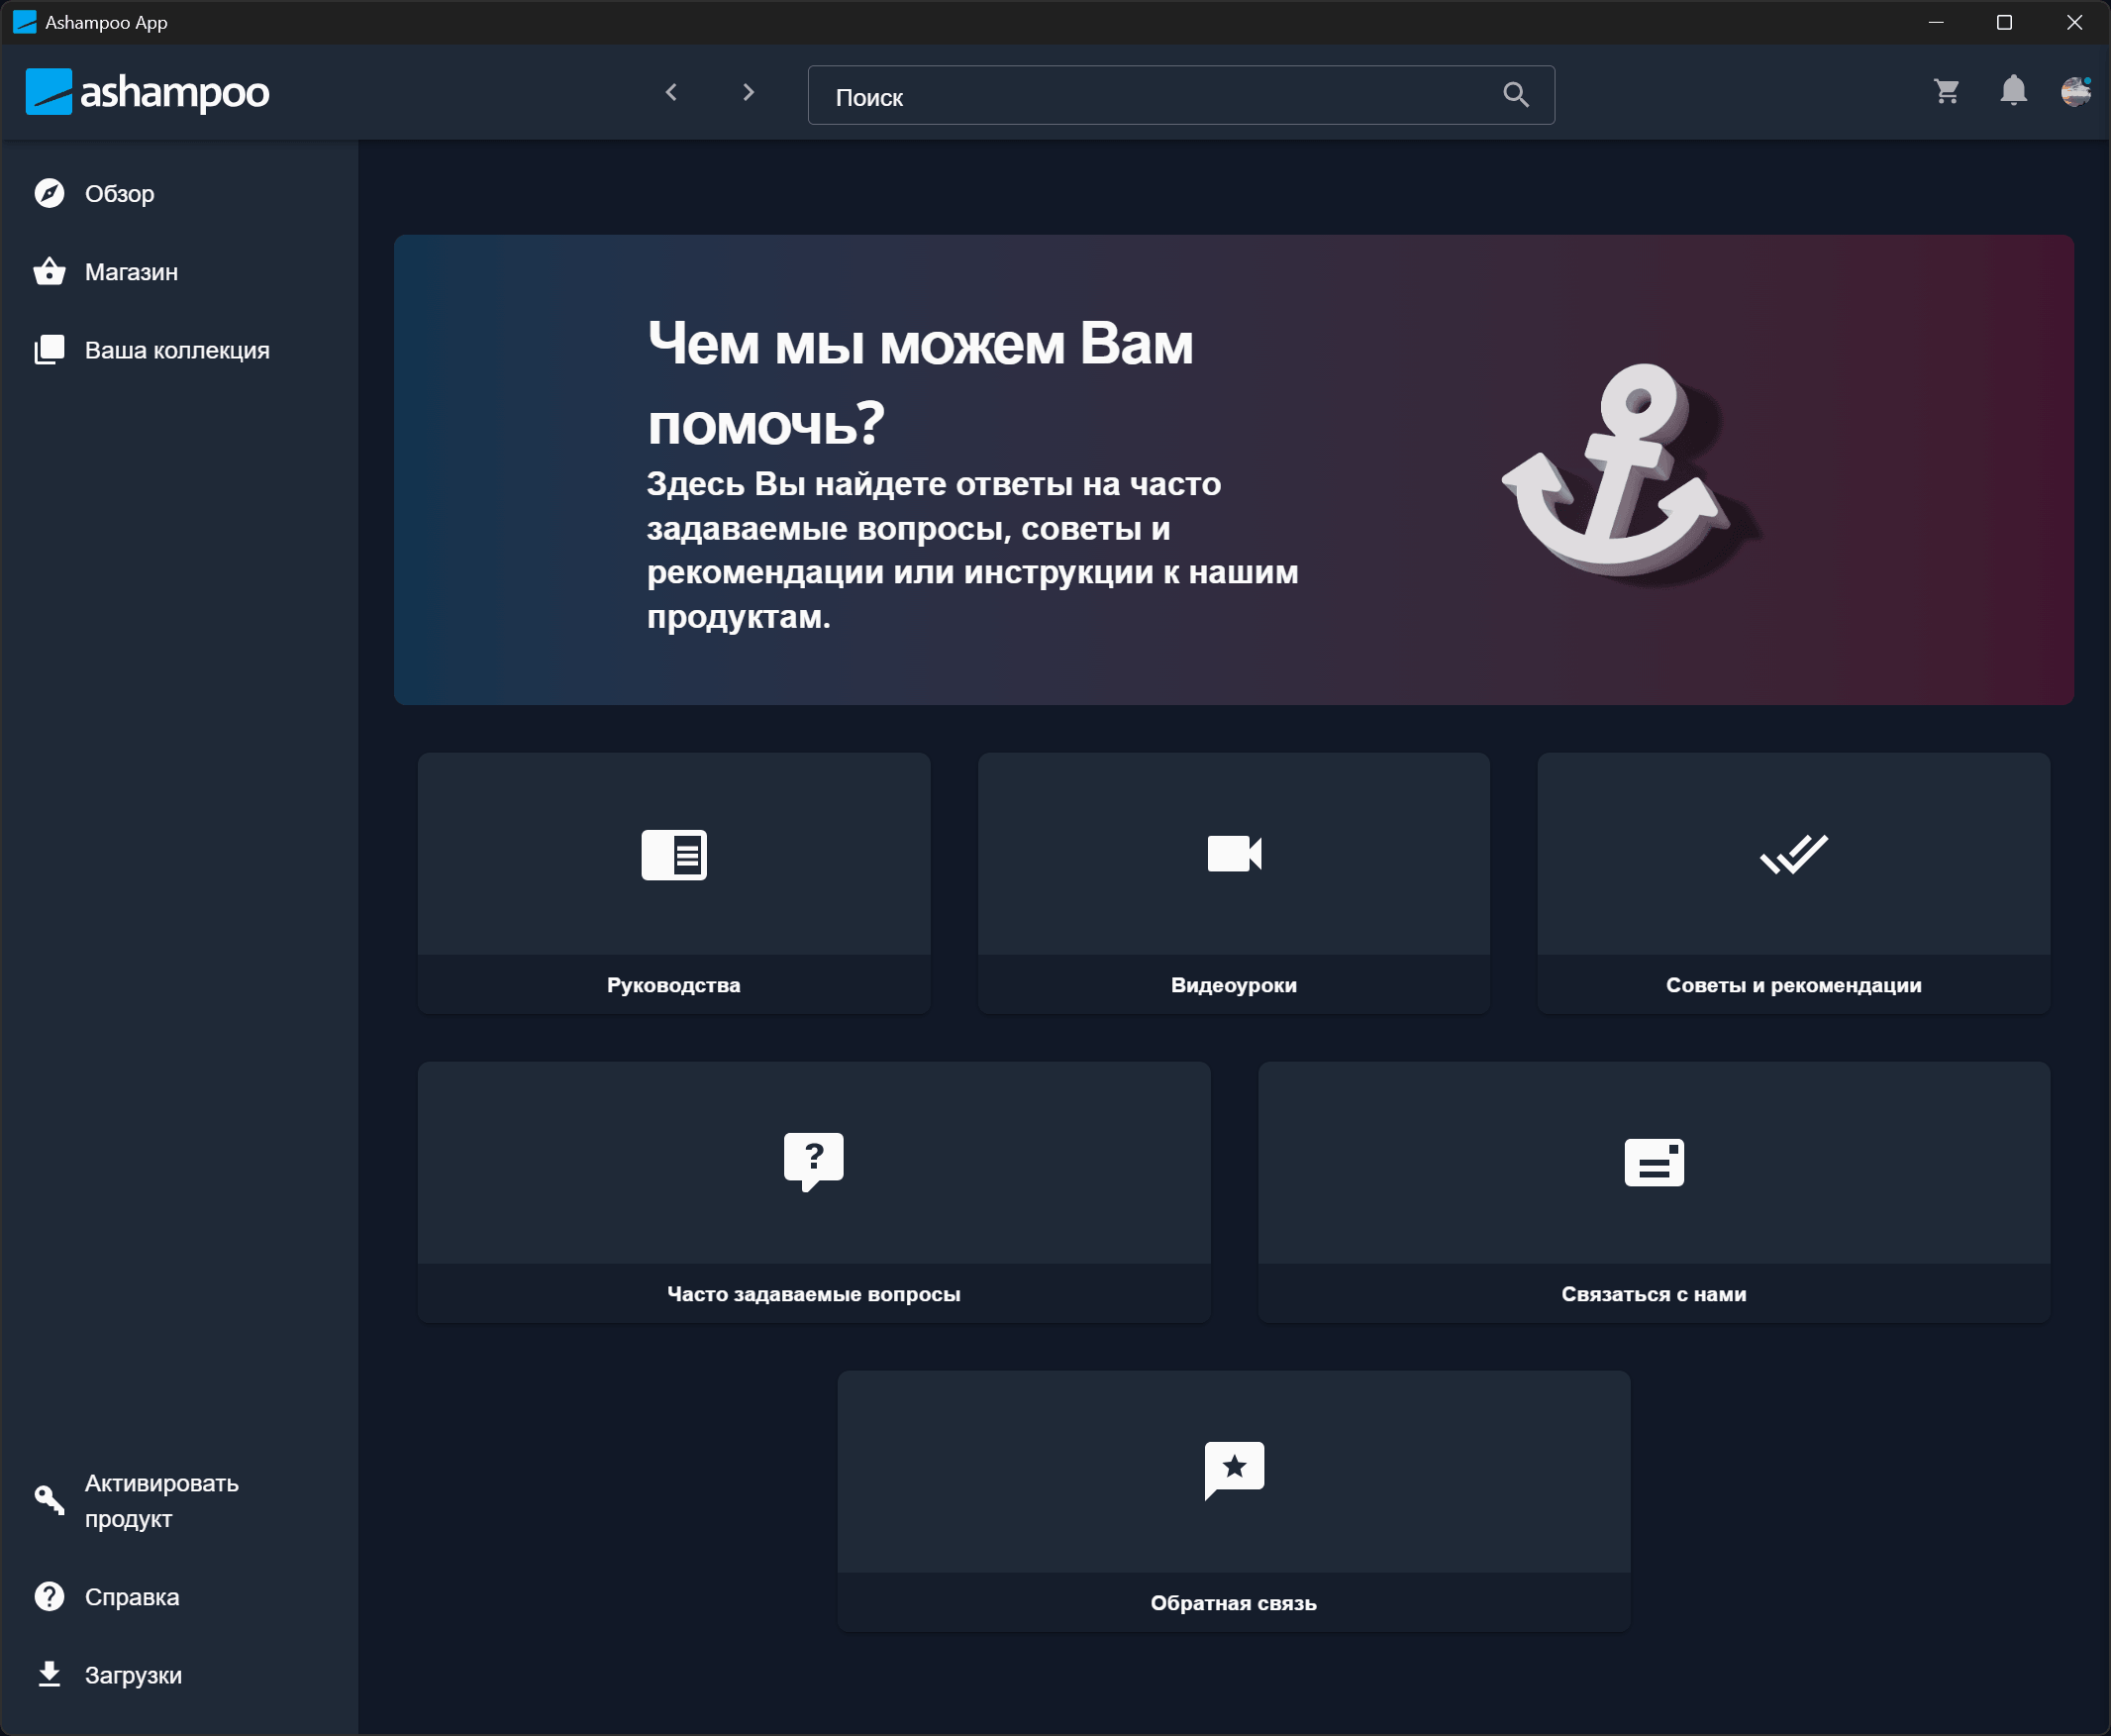Image resolution: width=2111 pixels, height=1736 pixels.
Task: Click the Справка question mark icon
Action: click(x=49, y=1597)
